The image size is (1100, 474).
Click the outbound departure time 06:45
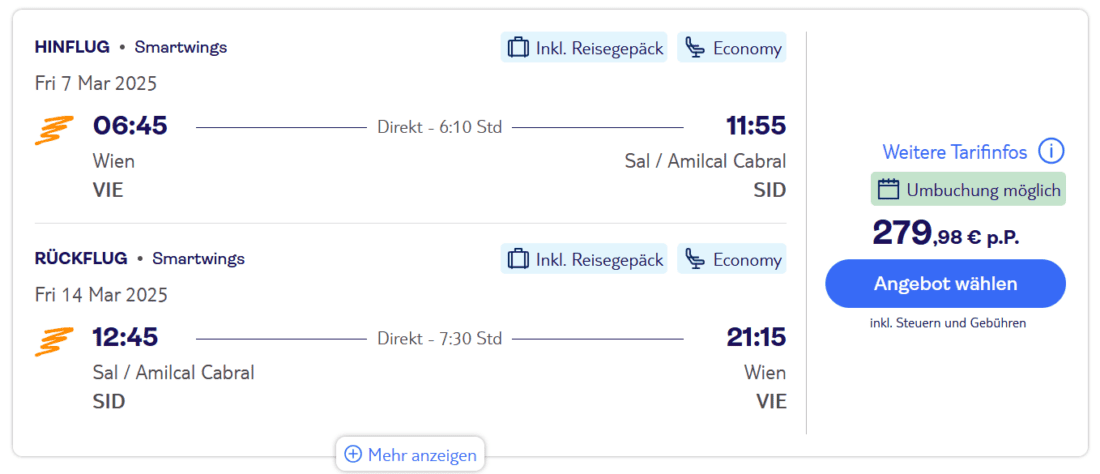130,126
